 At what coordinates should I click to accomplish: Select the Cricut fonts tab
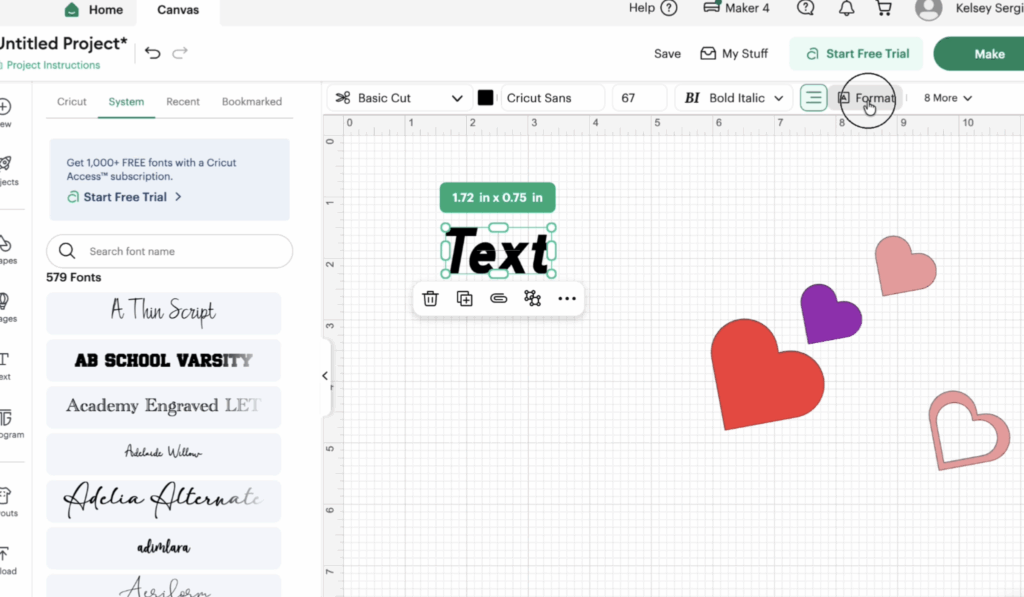(72, 101)
